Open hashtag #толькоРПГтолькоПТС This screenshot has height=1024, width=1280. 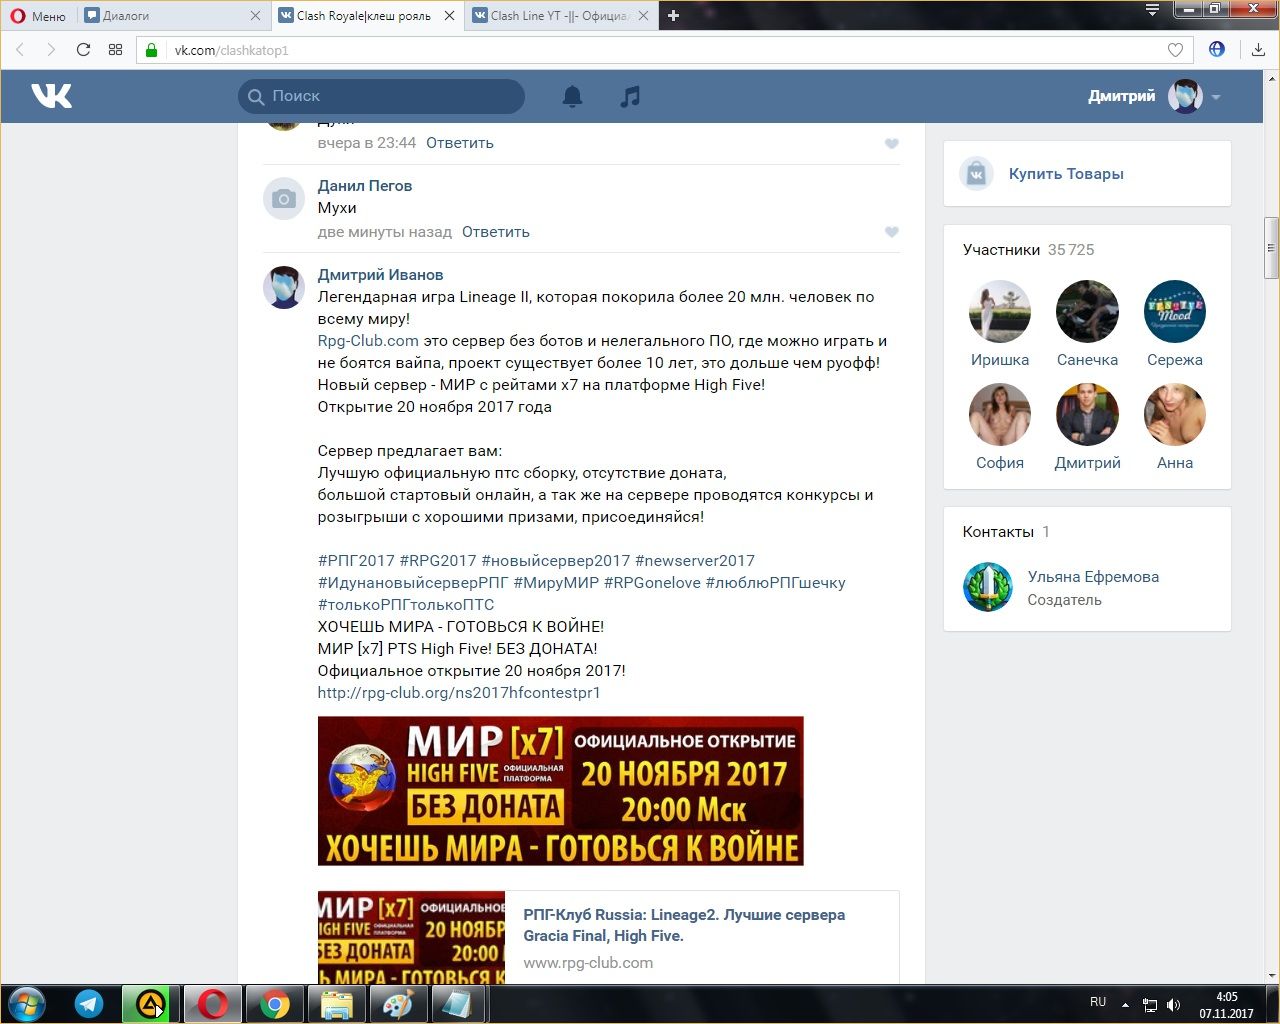pos(406,605)
